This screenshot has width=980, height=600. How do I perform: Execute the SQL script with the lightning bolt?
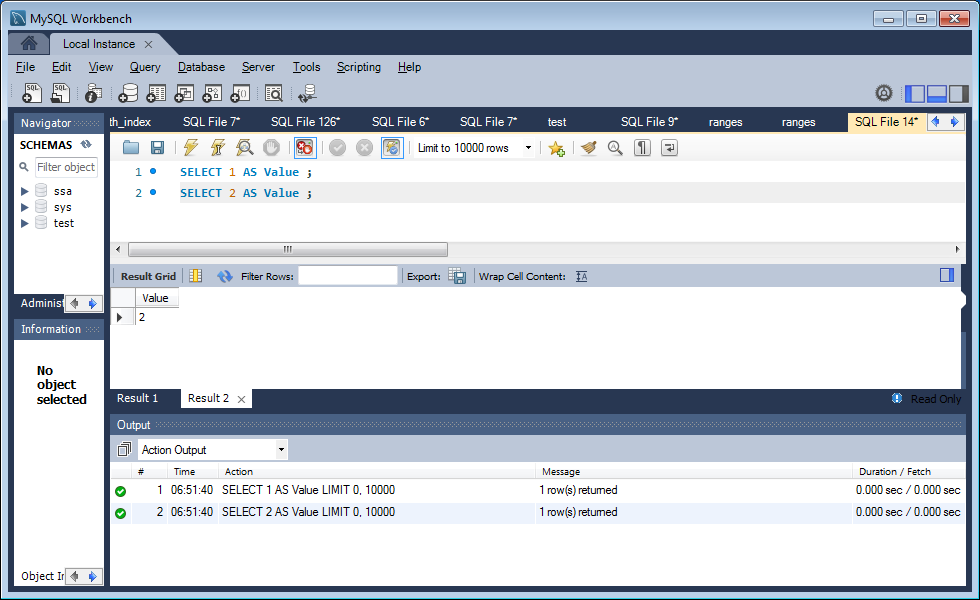click(190, 147)
